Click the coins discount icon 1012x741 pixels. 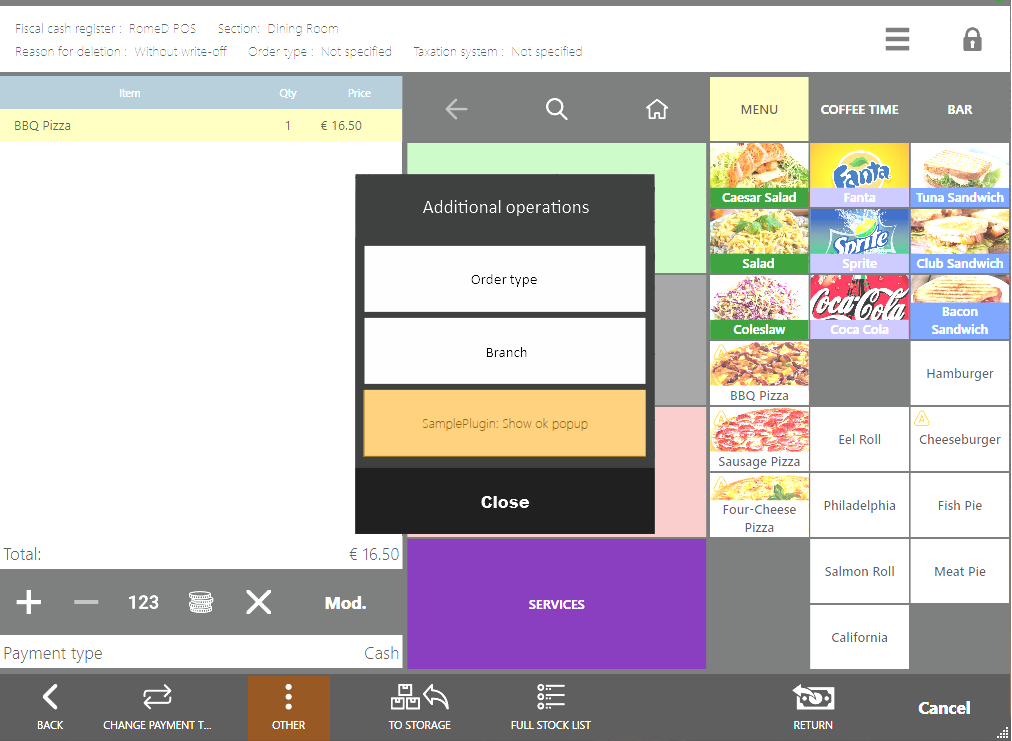click(x=201, y=602)
